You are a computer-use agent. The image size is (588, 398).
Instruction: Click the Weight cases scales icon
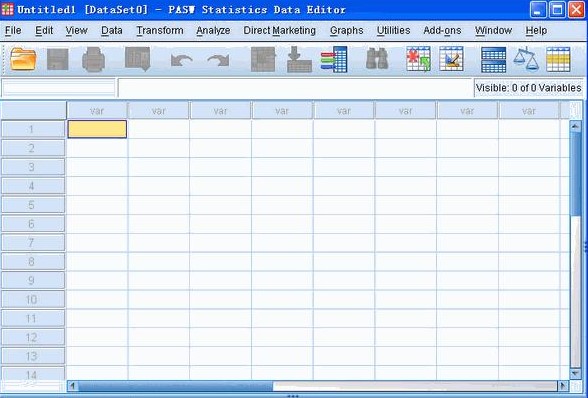(x=526, y=59)
